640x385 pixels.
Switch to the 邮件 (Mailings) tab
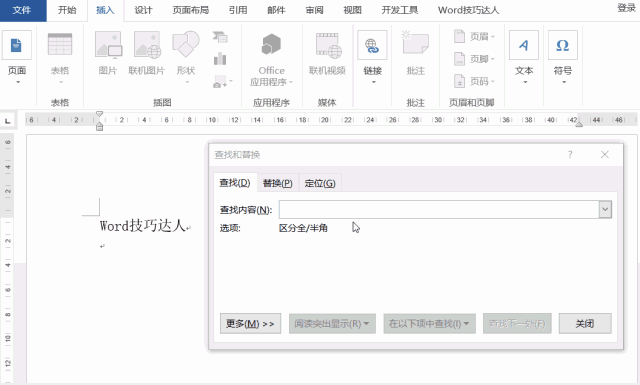[276, 10]
